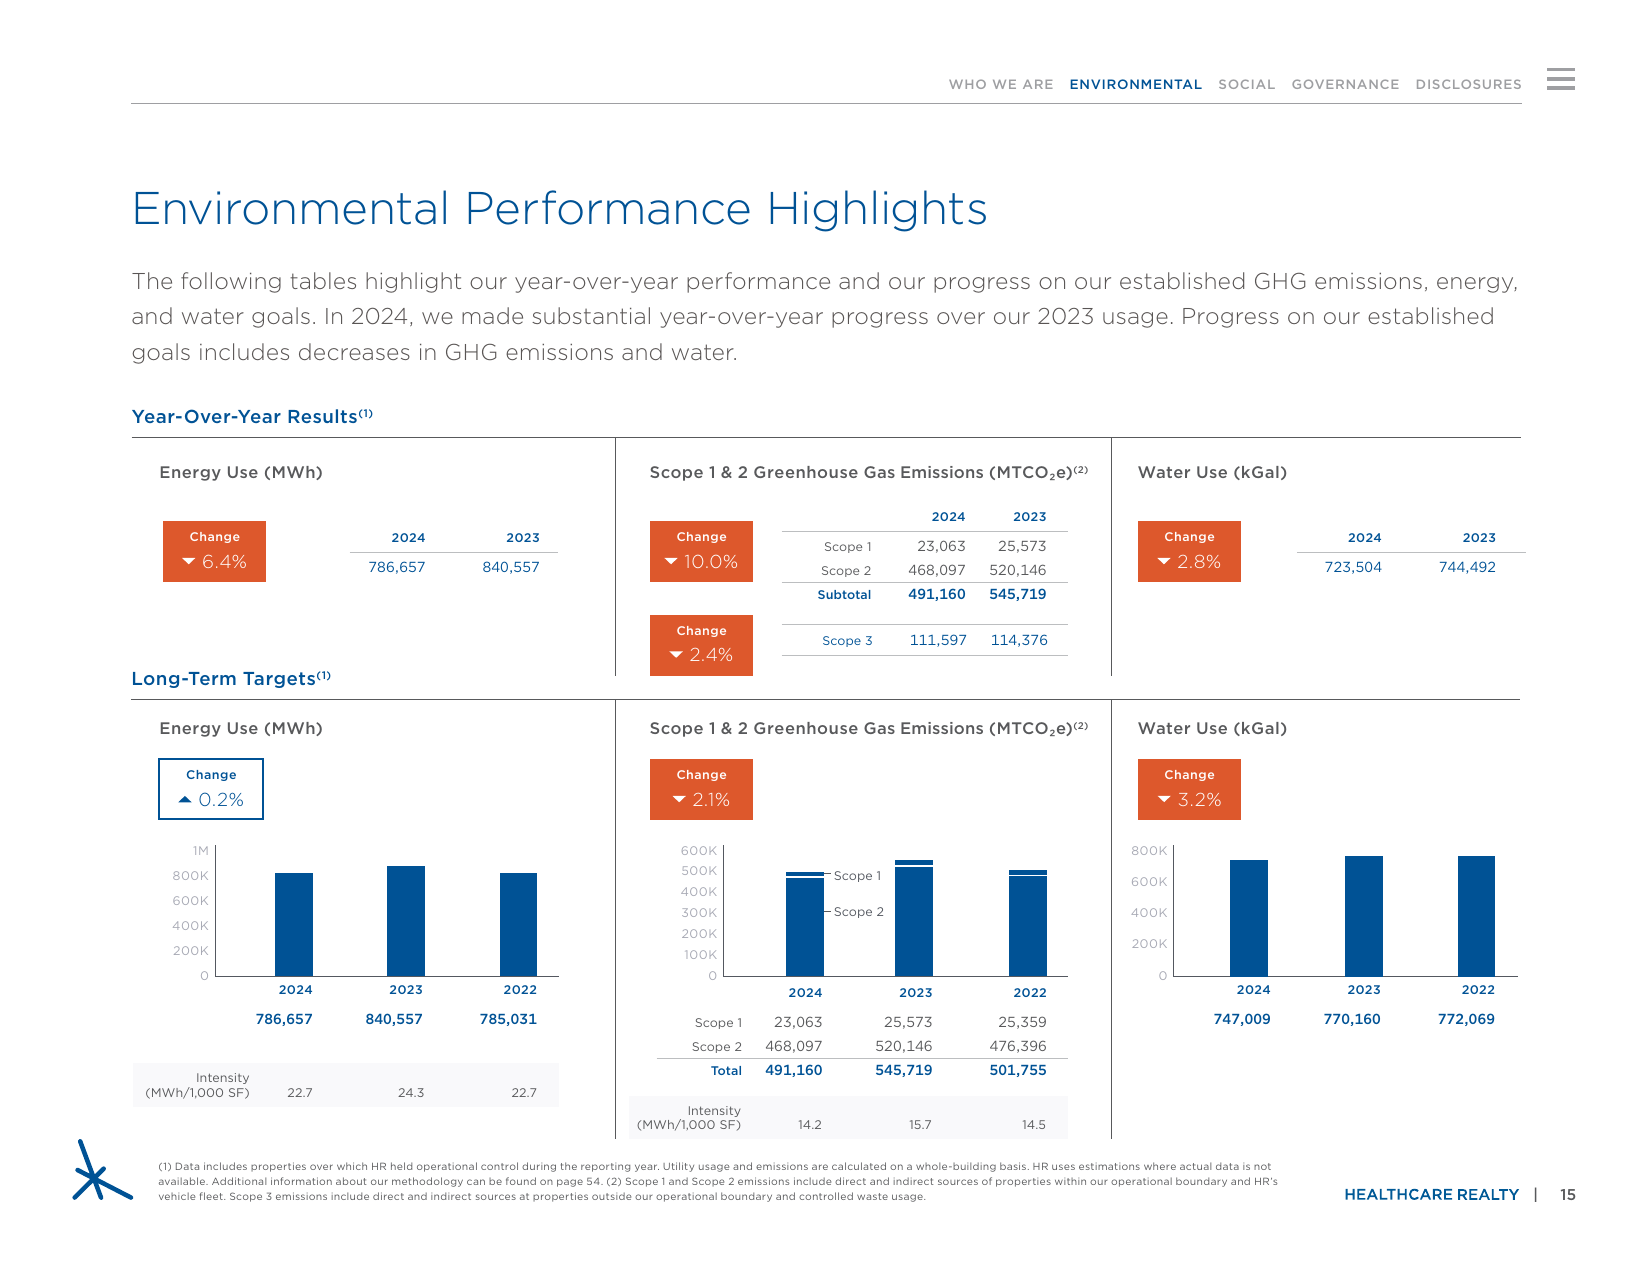Screen dimensions: 1650x1275
Task: Select the Scope 3 value 111,597
Action: (x=938, y=640)
